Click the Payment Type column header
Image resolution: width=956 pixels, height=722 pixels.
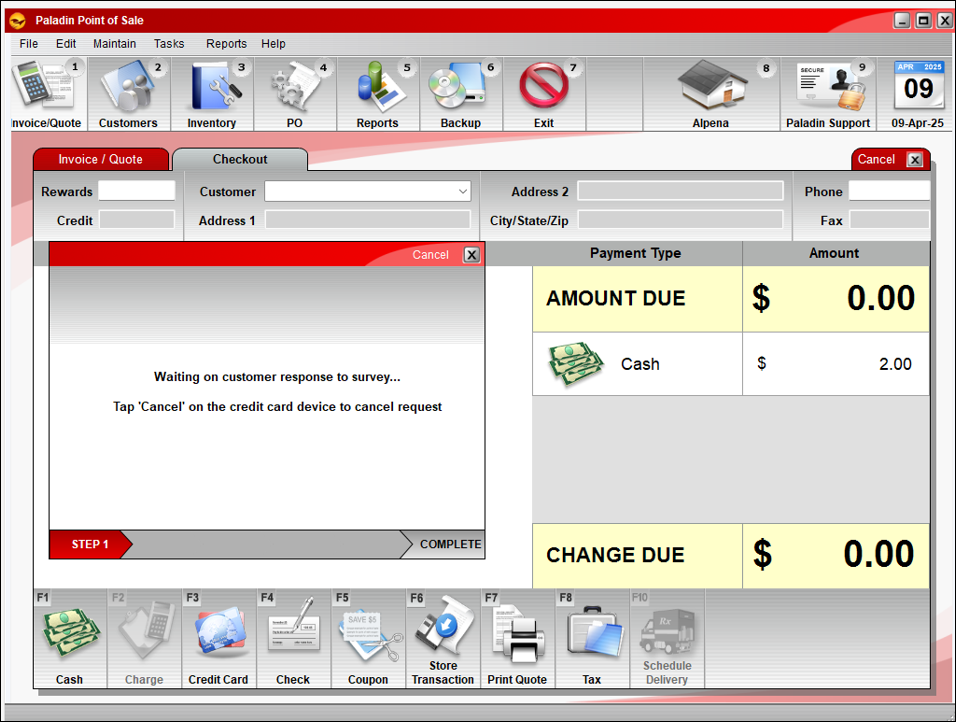click(635, 253)
